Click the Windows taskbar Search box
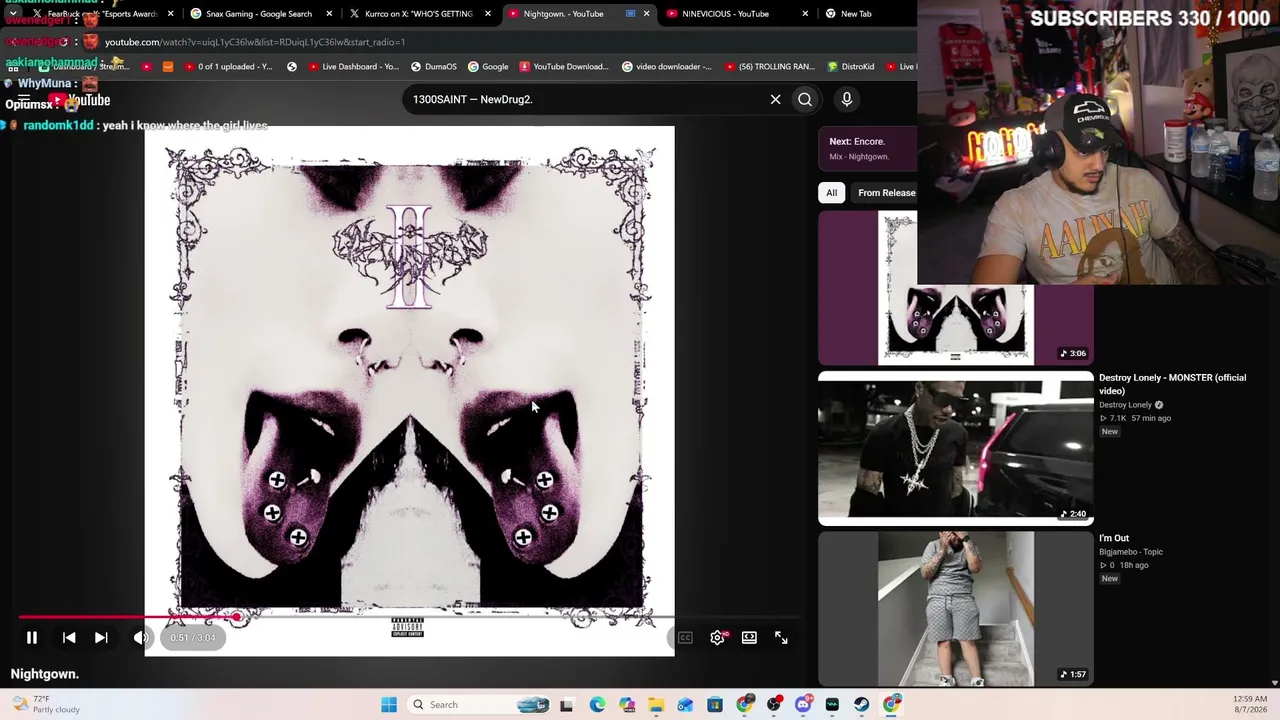Viewport: 1280px width, 720px height. pos(480,705)
